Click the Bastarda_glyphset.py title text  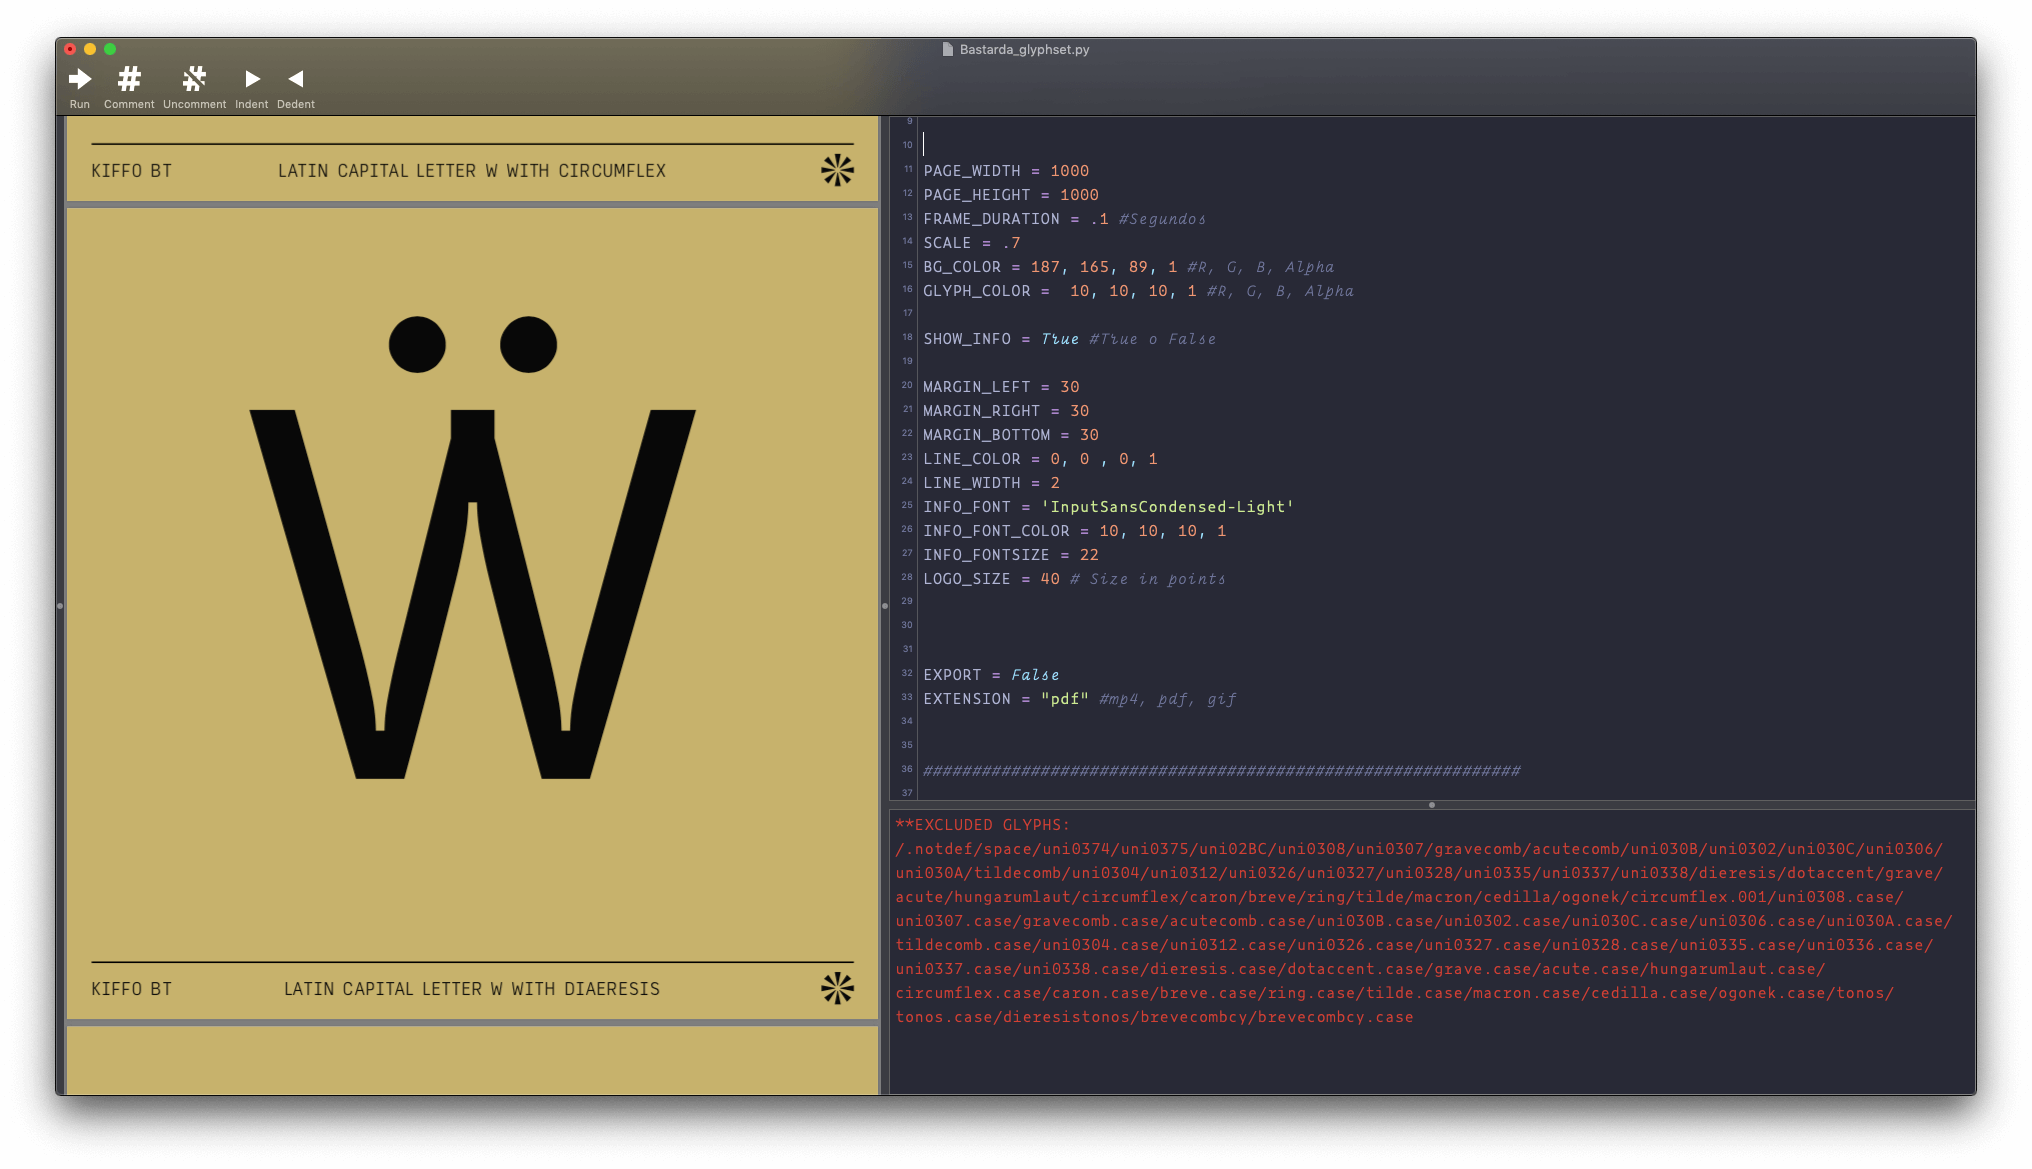(x=1024, y=49)
